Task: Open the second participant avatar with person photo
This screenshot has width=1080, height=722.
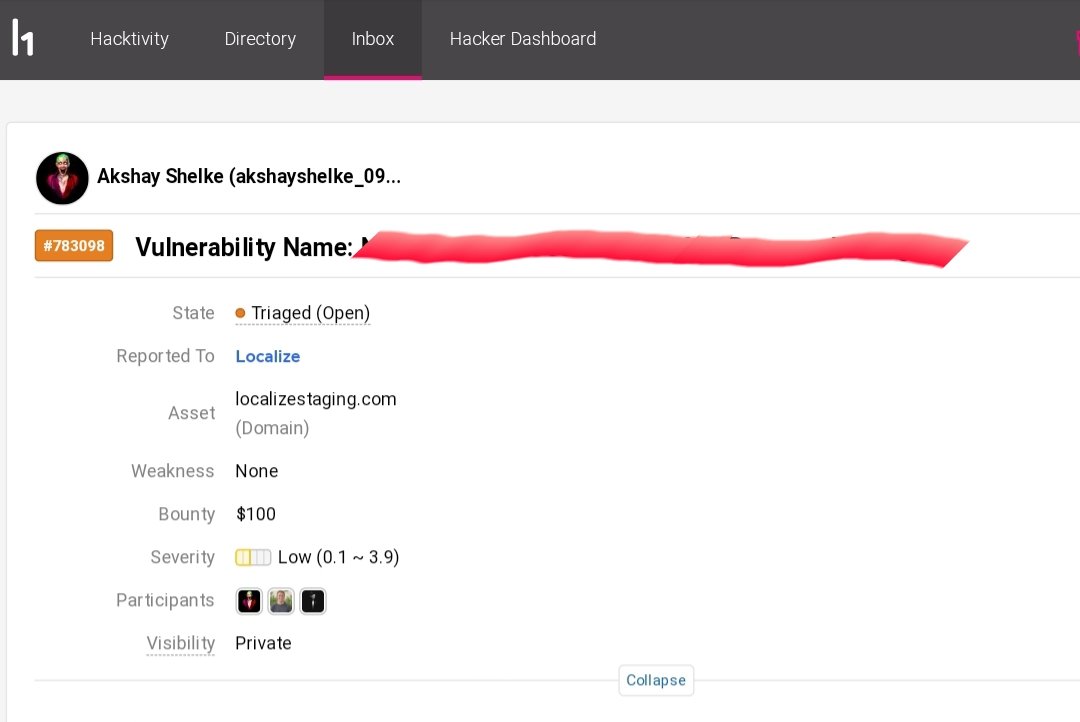Action: pos(281,601)
